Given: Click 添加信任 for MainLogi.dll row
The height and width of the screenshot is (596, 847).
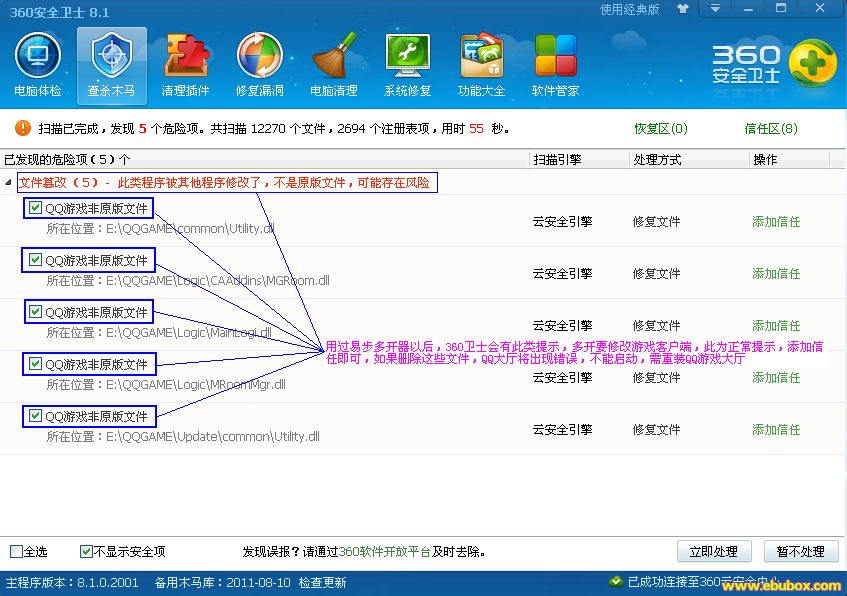Looking at the screenshot, I should tap(776, 325).
